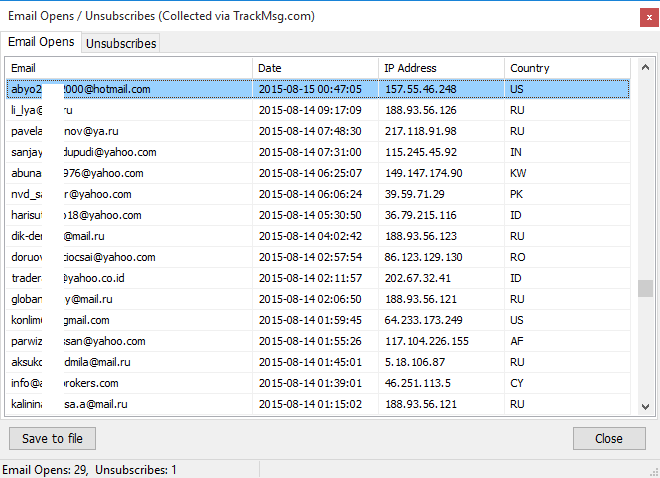Select IP address 202.67.32.41

(x=418, y=278)
